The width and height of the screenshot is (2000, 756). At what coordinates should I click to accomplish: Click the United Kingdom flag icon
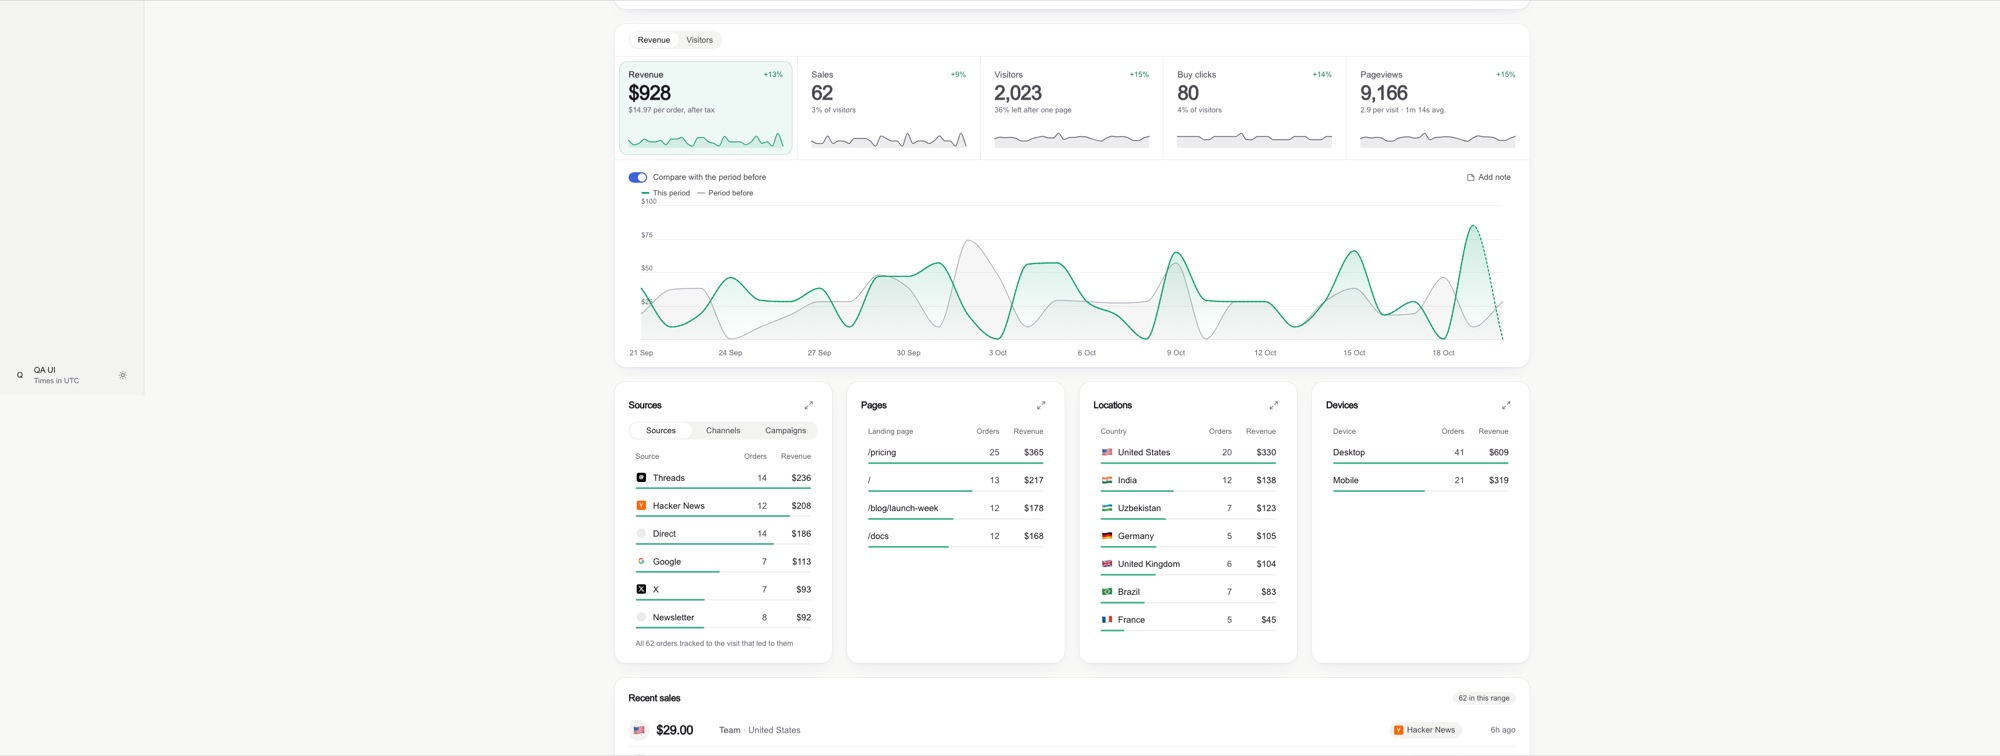[1107, 565]
